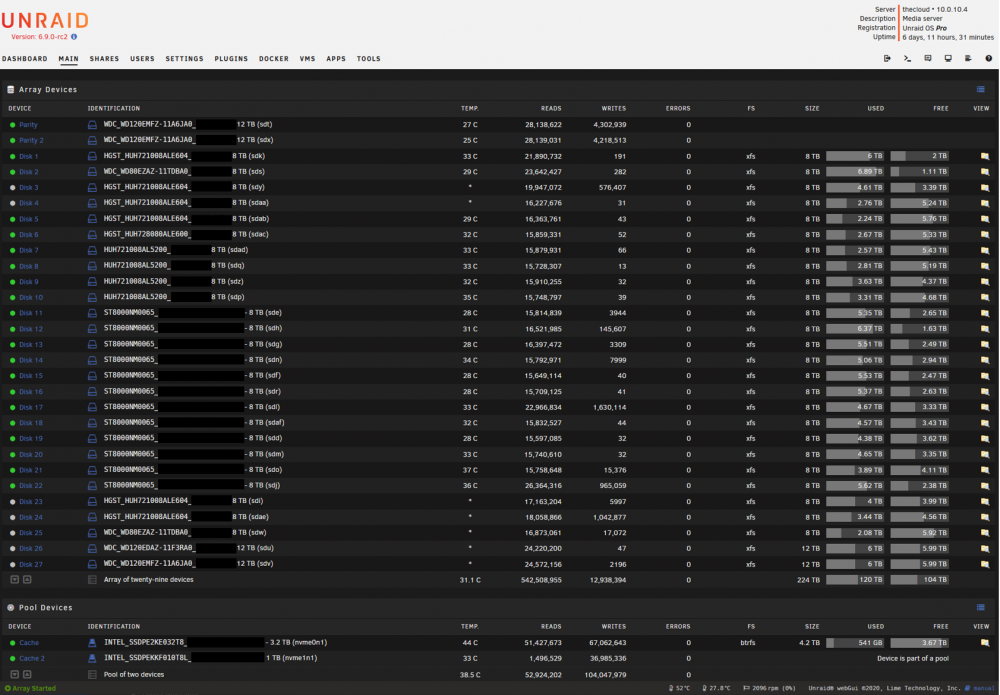This screenshot has height=695, width=1000.
Task: Browse Disk 27 with its view folder icon
Action: click(x=985, y=564)
